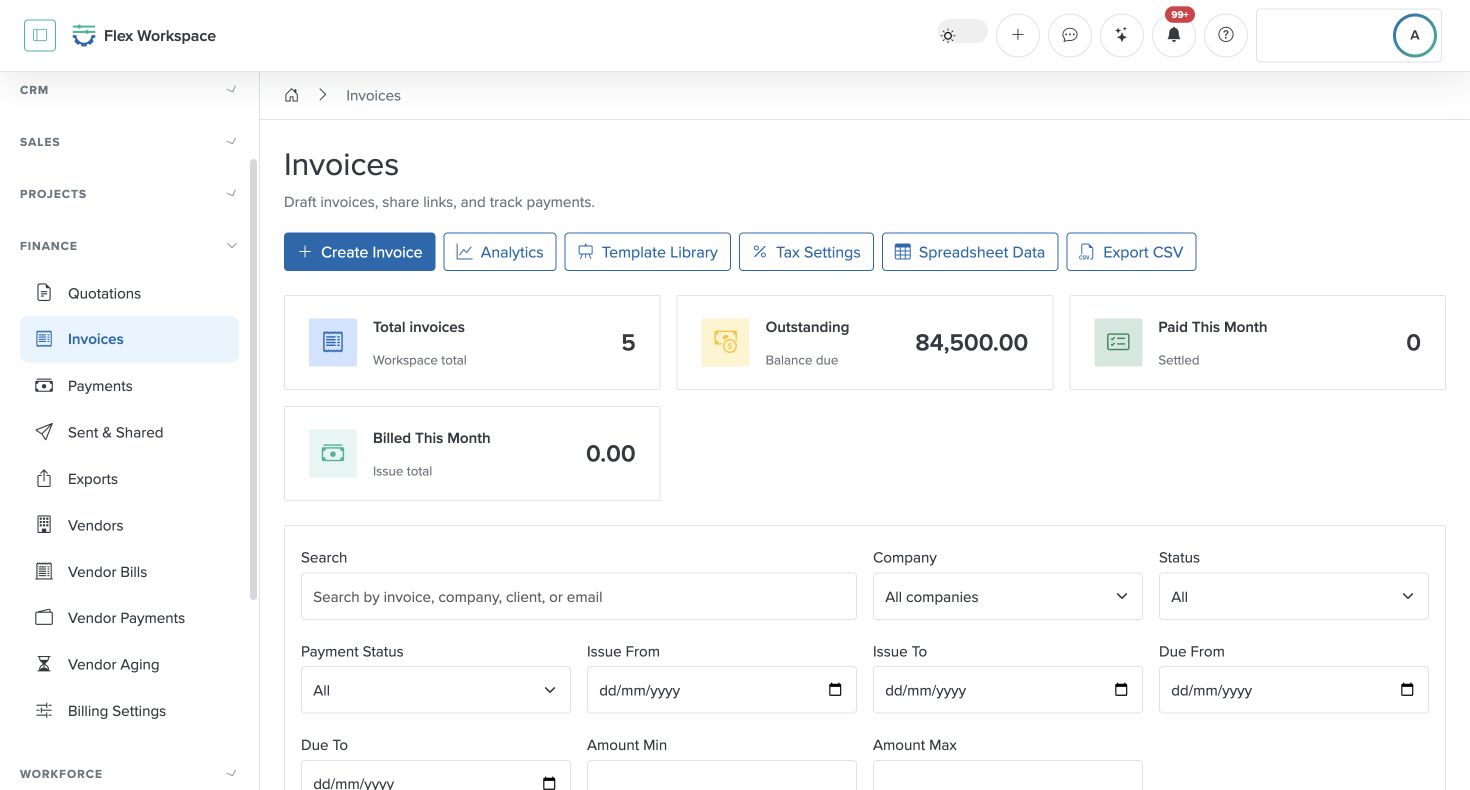The height and width of the screenshot is (790, 1470).
Task: Collapse the sidebar with the panel icon
Action: point(40,35)
